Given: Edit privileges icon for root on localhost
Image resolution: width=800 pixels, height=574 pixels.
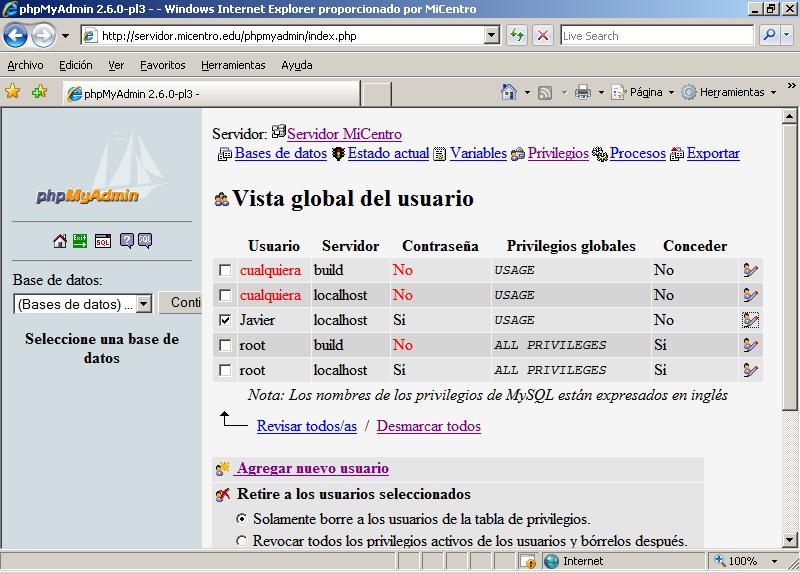Looking at the screenshot, I should (750, 371).
